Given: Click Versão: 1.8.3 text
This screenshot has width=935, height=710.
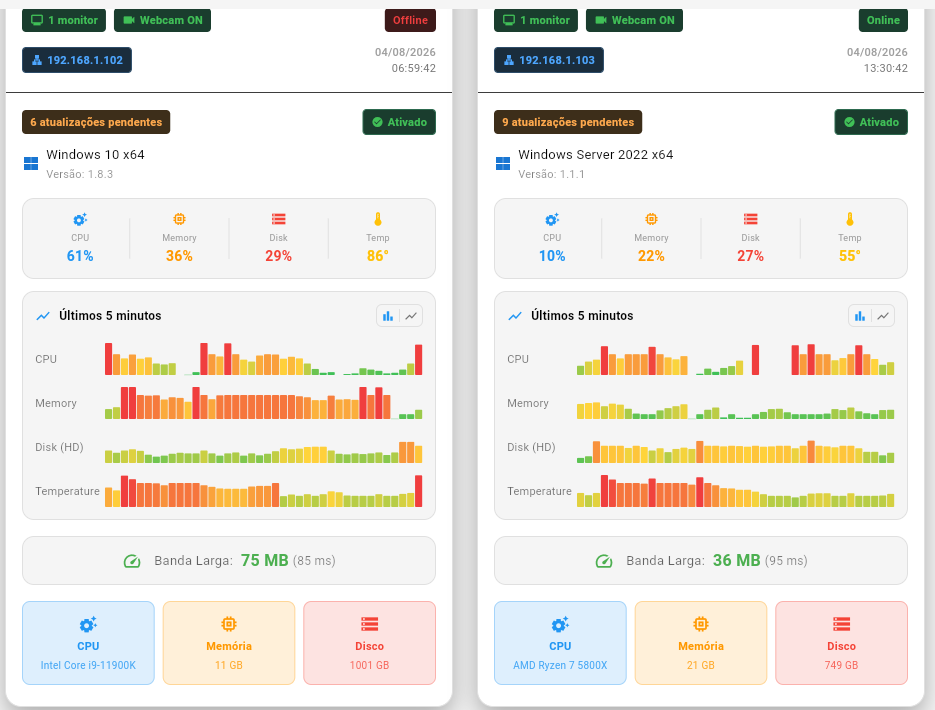Looking at the screenshot, I should coord(80,174).
